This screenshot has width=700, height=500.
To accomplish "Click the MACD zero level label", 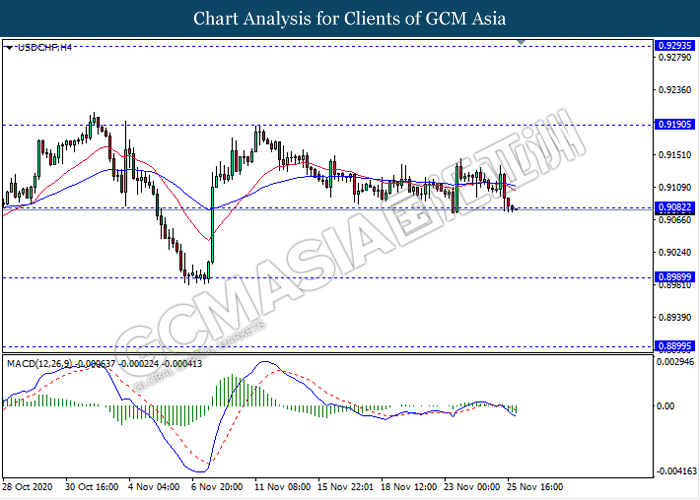I will pos(665,406).
